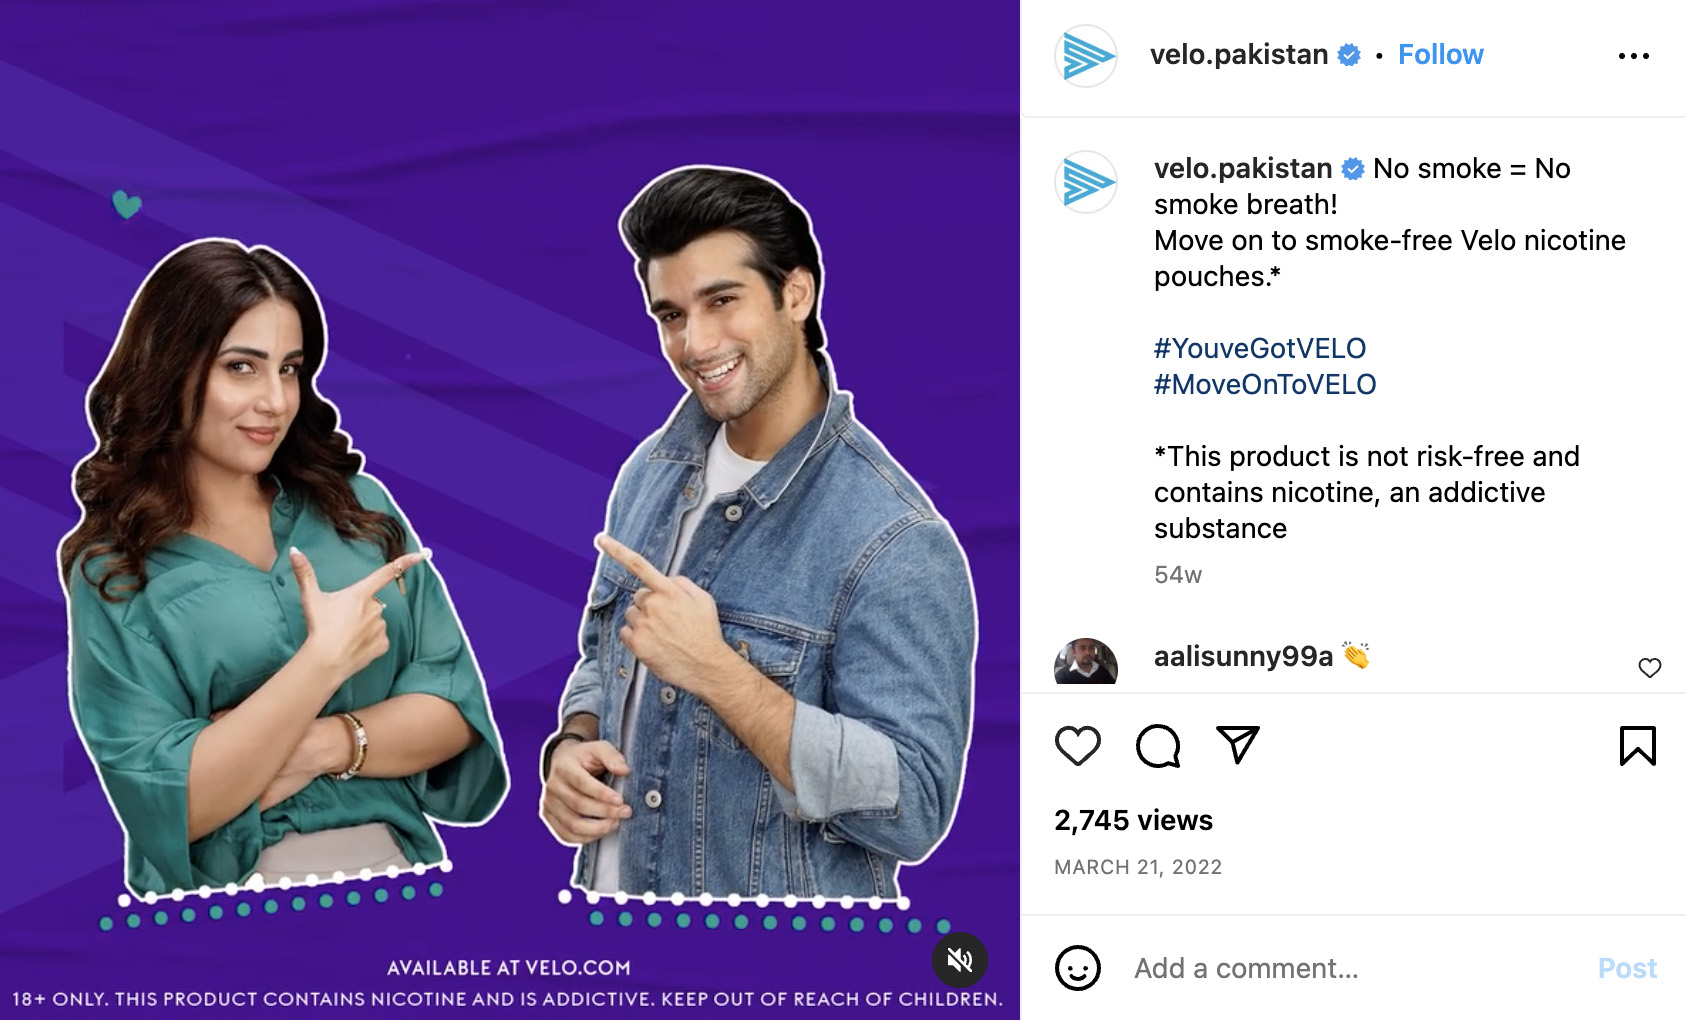Click velo.pakistan avatar beside the caption
1686x1020 pixels.
click(x=1086, y=182)
